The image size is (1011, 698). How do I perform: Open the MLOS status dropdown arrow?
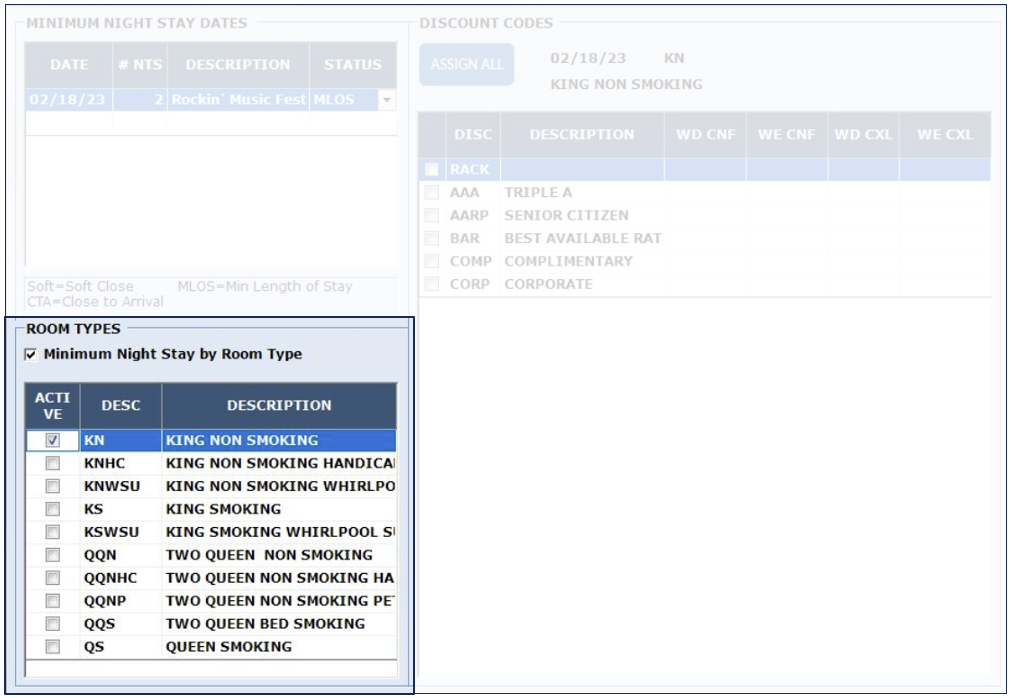click(x=387, y=100)
